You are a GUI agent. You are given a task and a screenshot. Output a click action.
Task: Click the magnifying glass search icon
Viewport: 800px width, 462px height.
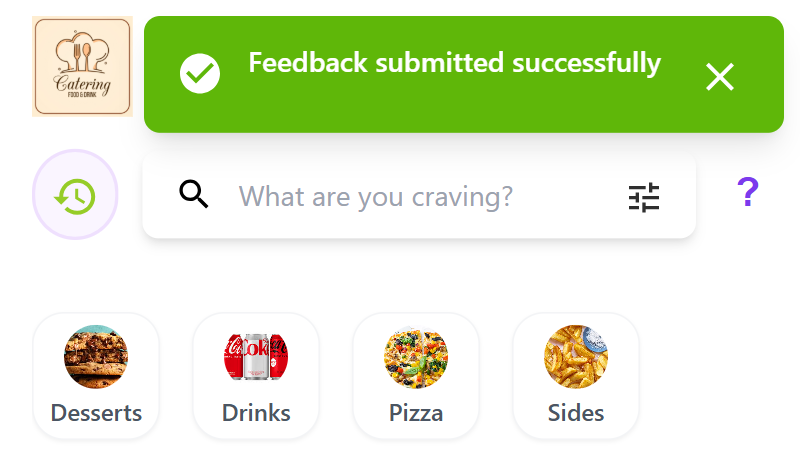[194, 195]
